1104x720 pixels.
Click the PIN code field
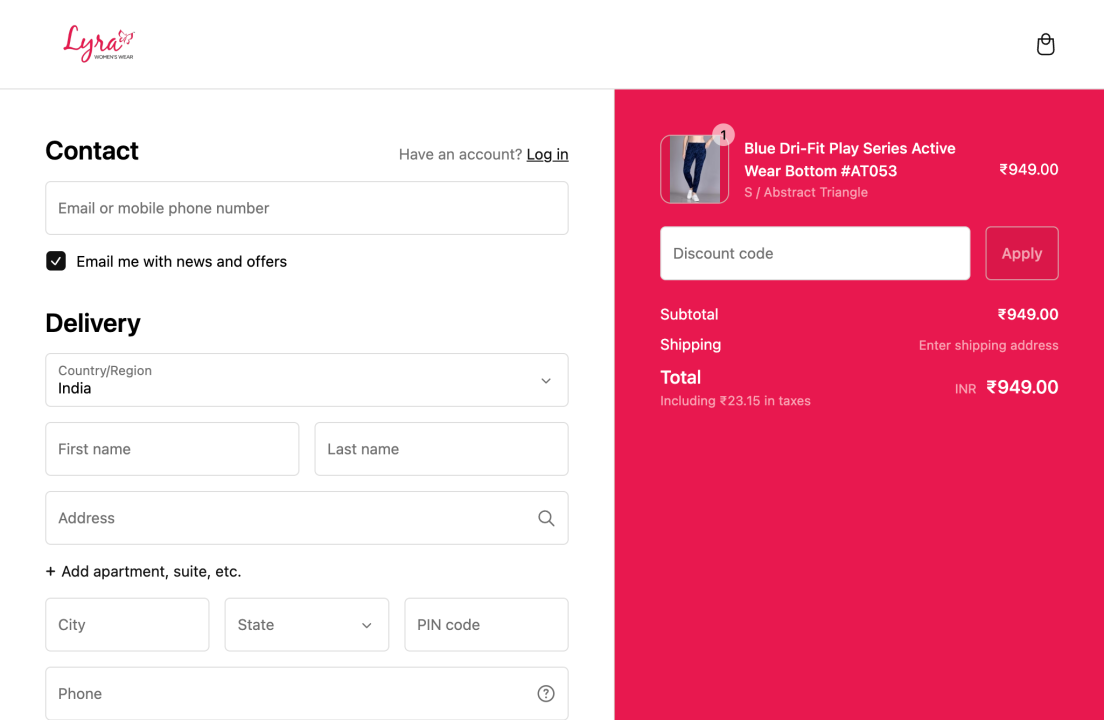click(486, 625)
